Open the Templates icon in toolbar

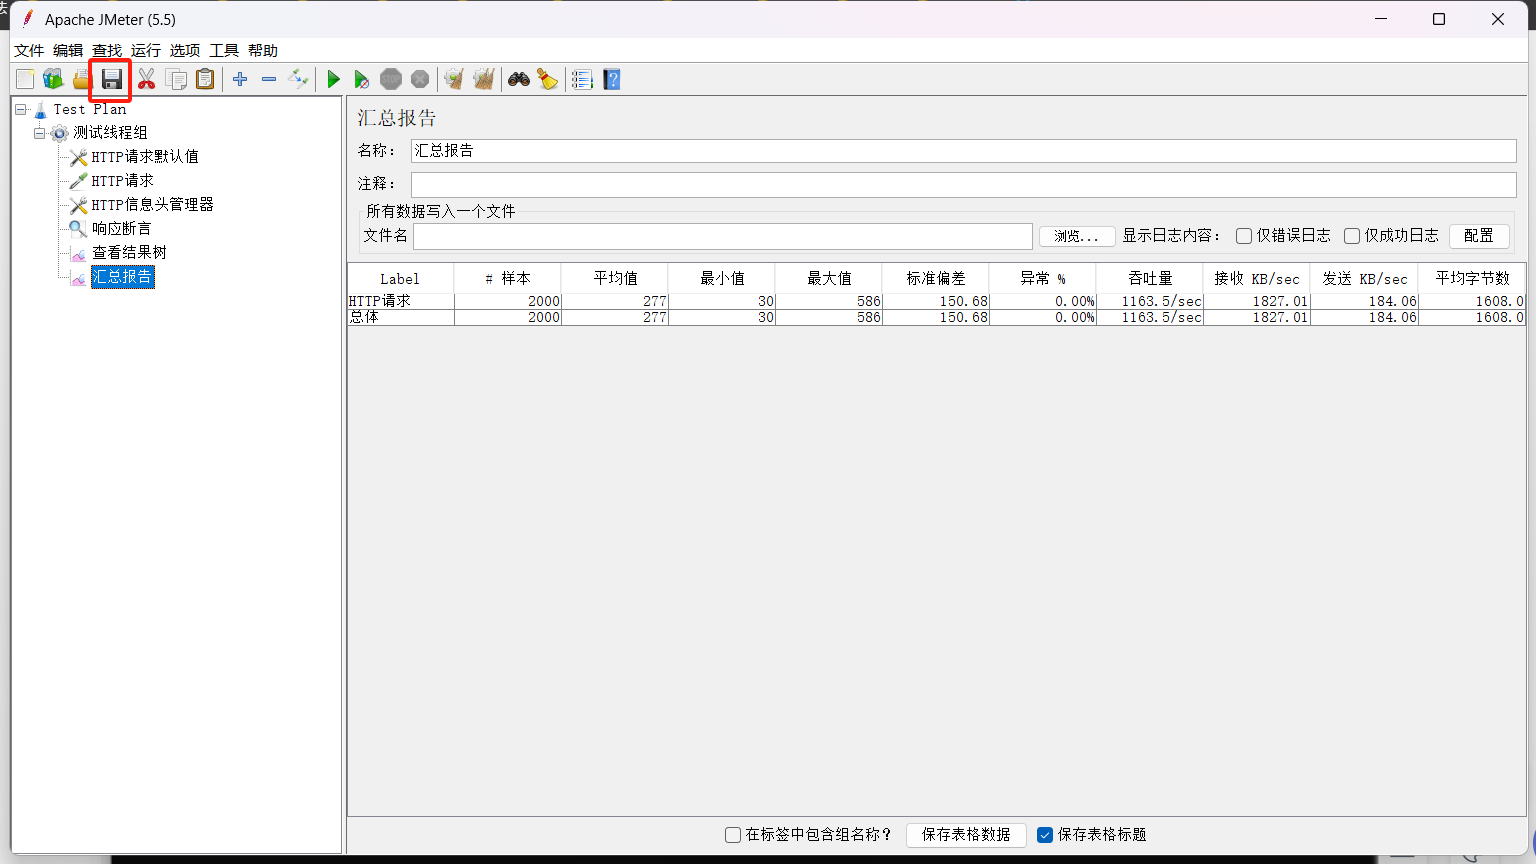tap(53, 79)
